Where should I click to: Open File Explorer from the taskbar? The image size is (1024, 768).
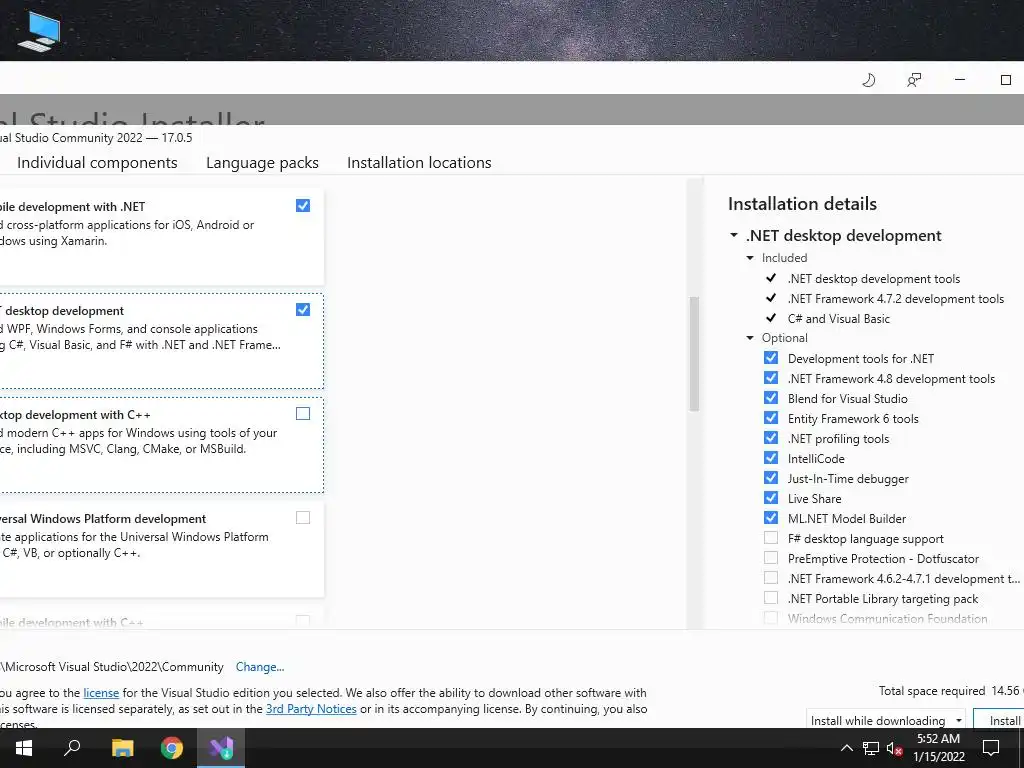[x=122, y=748]
